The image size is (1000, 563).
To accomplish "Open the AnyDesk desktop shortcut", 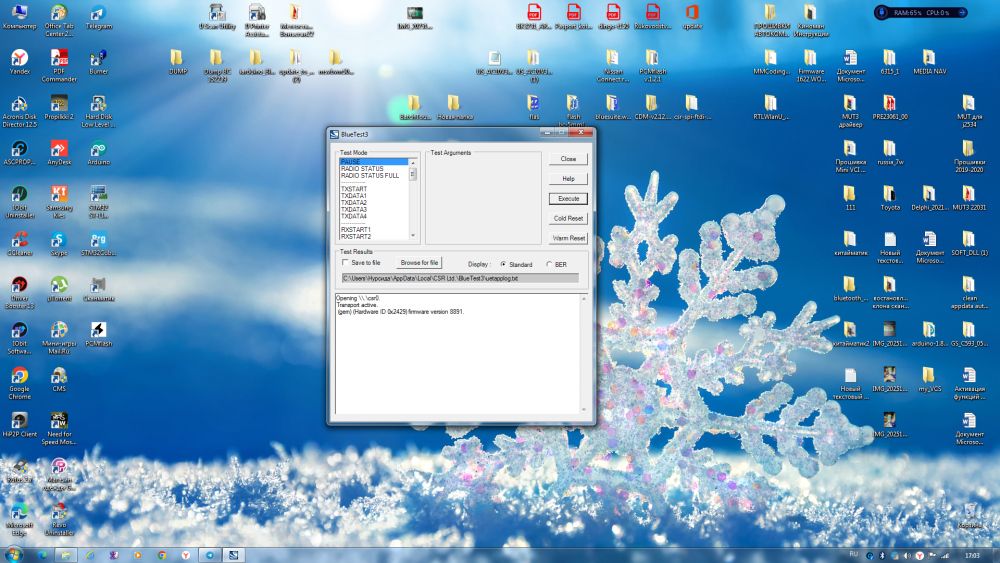I will click(59, 154).
